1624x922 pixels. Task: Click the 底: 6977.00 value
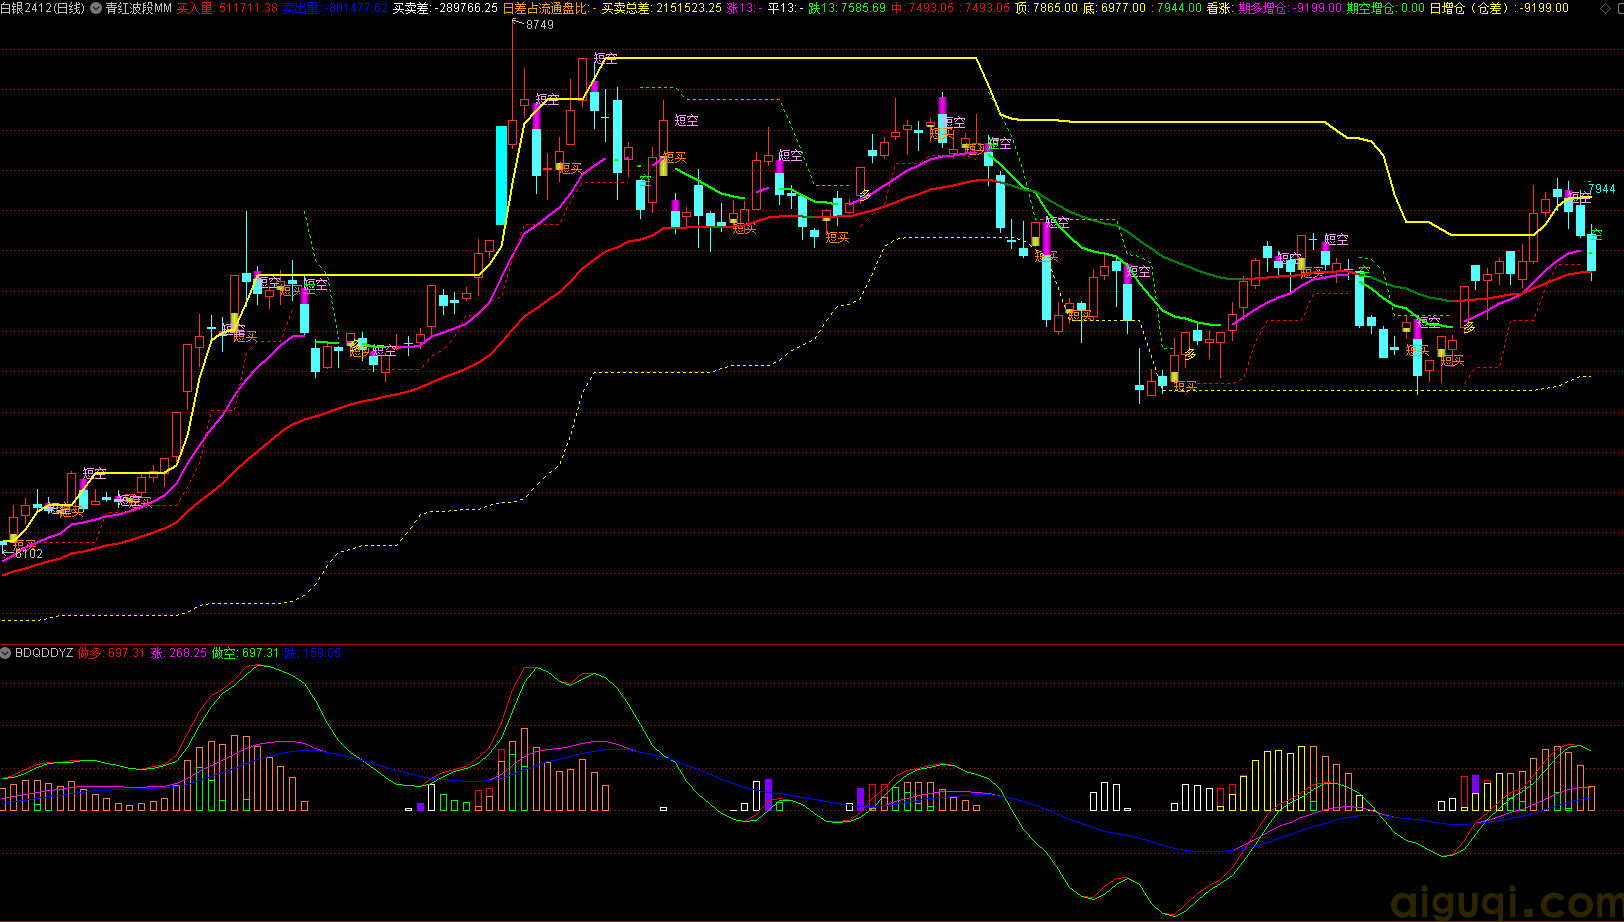[1114, 8]
